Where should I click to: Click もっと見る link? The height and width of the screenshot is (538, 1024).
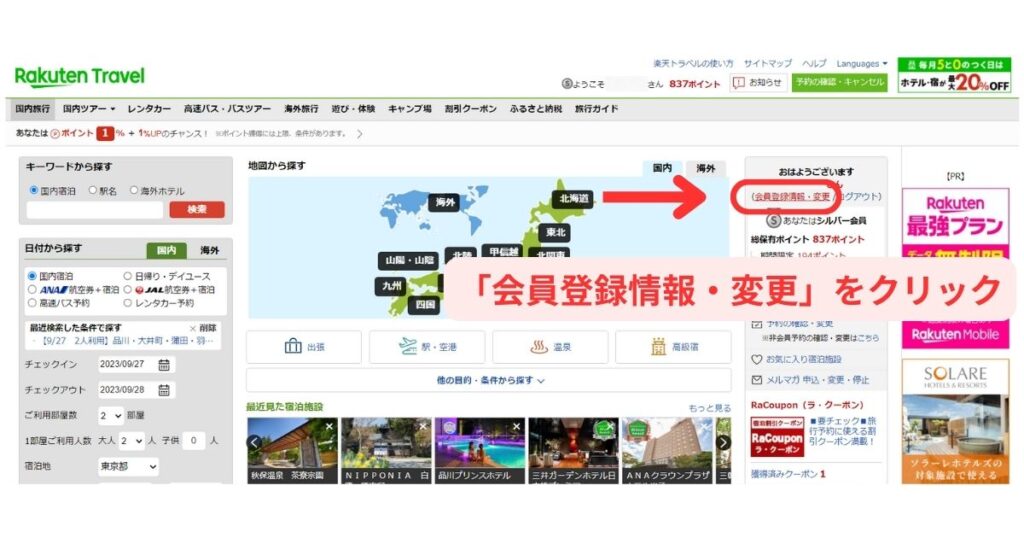(x=709, y=408)
